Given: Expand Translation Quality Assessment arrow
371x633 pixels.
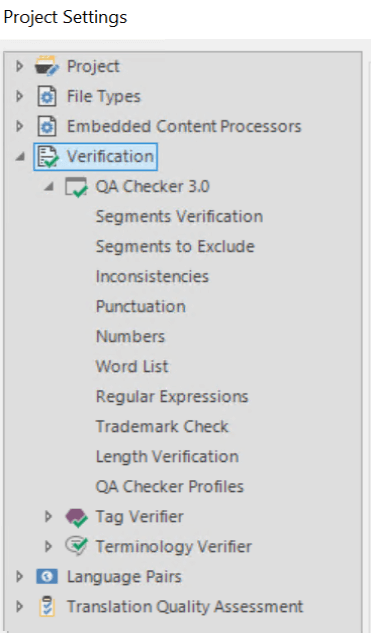Looking at the screenshot, I should coord(19,606).
